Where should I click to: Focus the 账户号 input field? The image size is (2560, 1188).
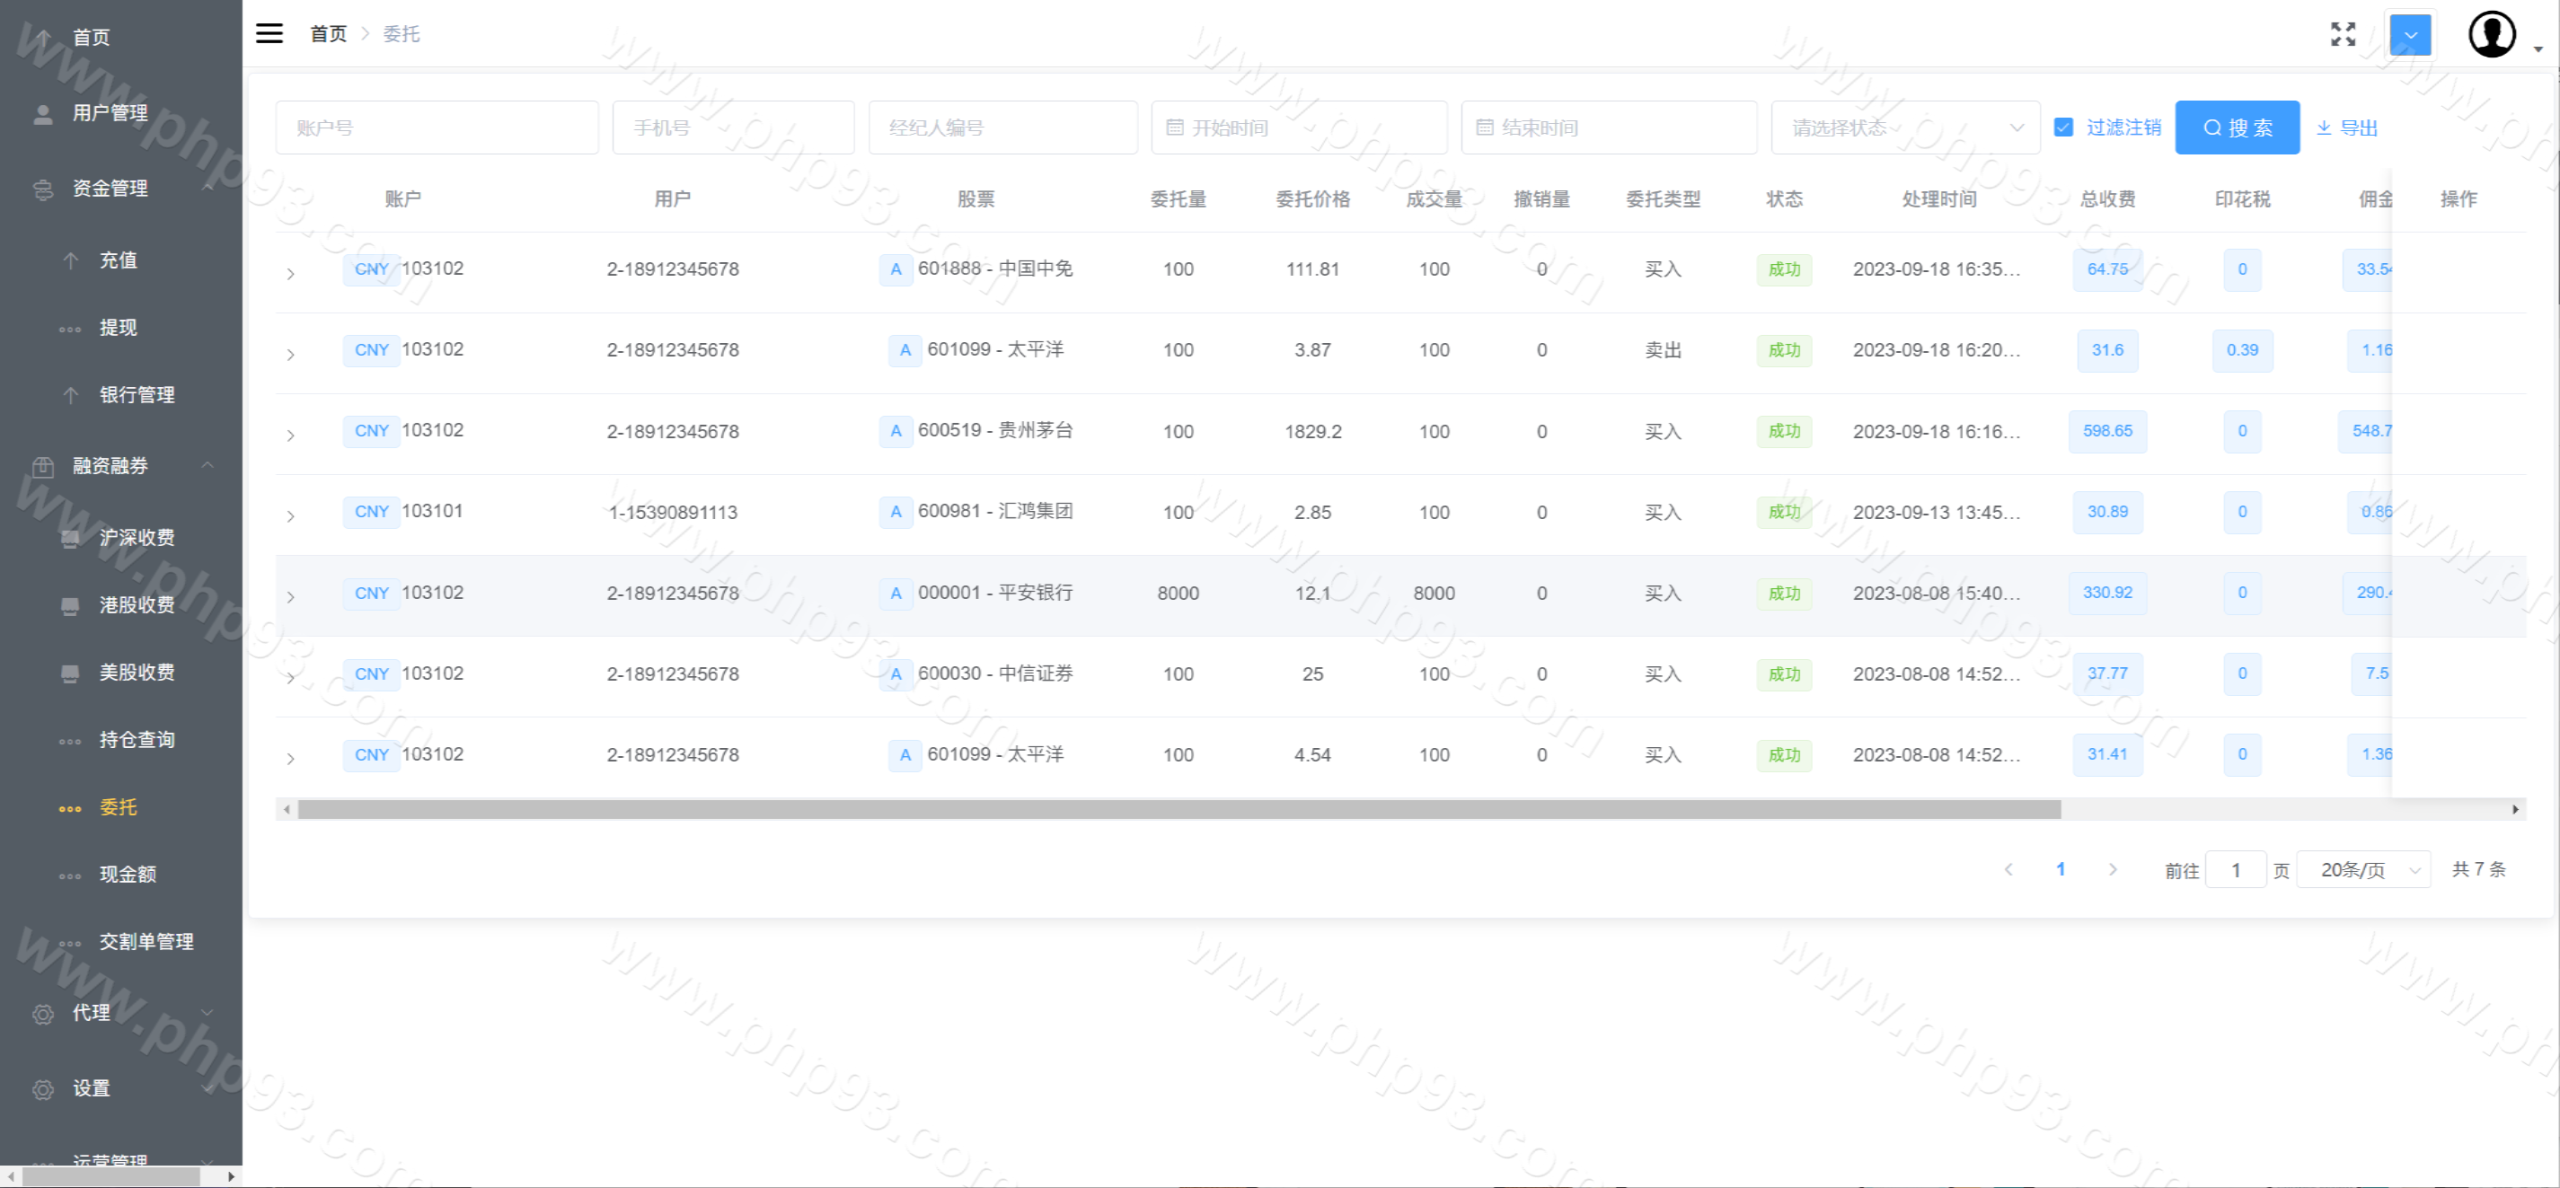pyautogui.click(x=437, y=128)
